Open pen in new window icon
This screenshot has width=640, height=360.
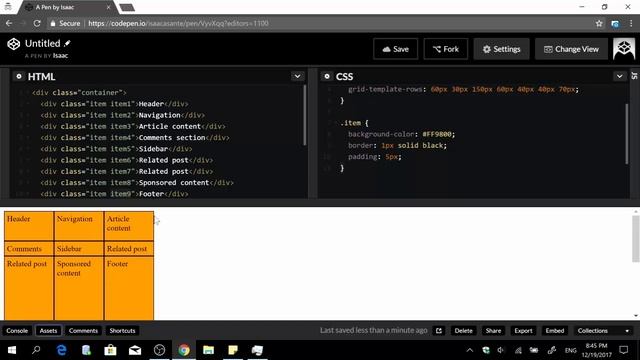click(439, 331)
